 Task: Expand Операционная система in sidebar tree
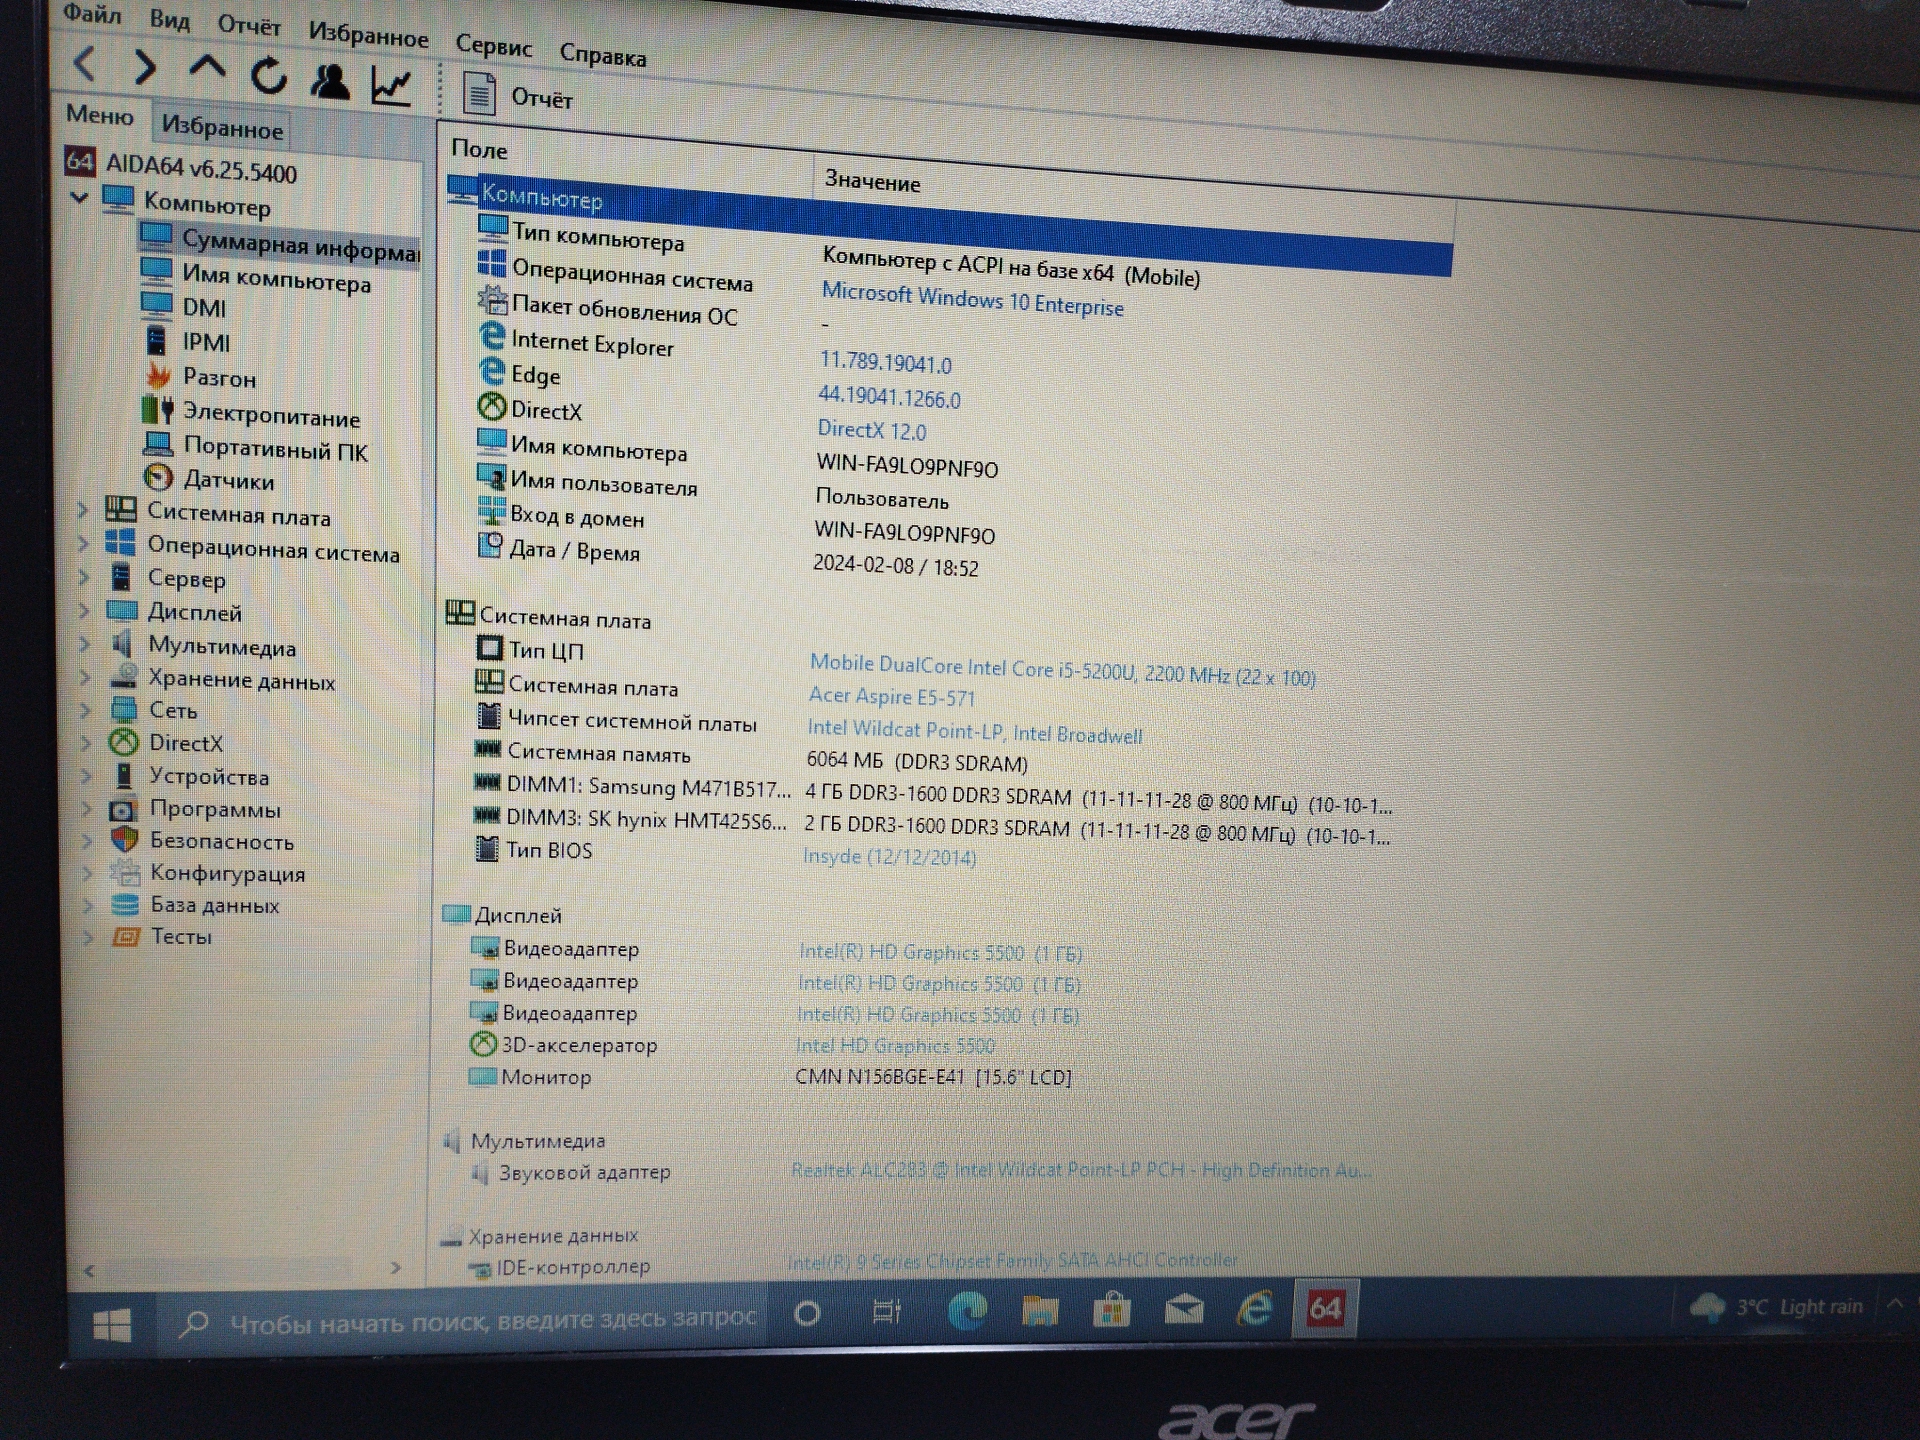tap(84, 544)
